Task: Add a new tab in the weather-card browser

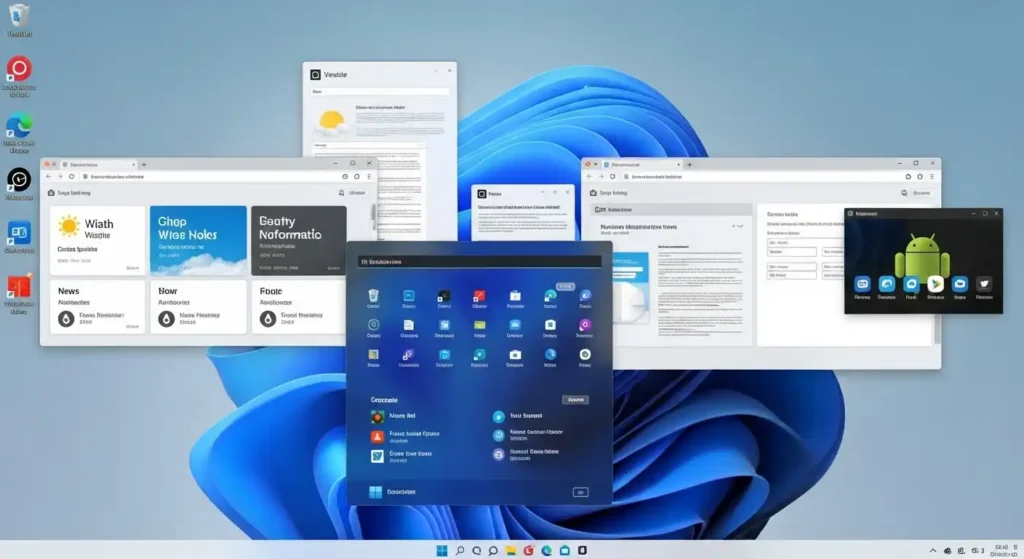Action: (144, 165)
